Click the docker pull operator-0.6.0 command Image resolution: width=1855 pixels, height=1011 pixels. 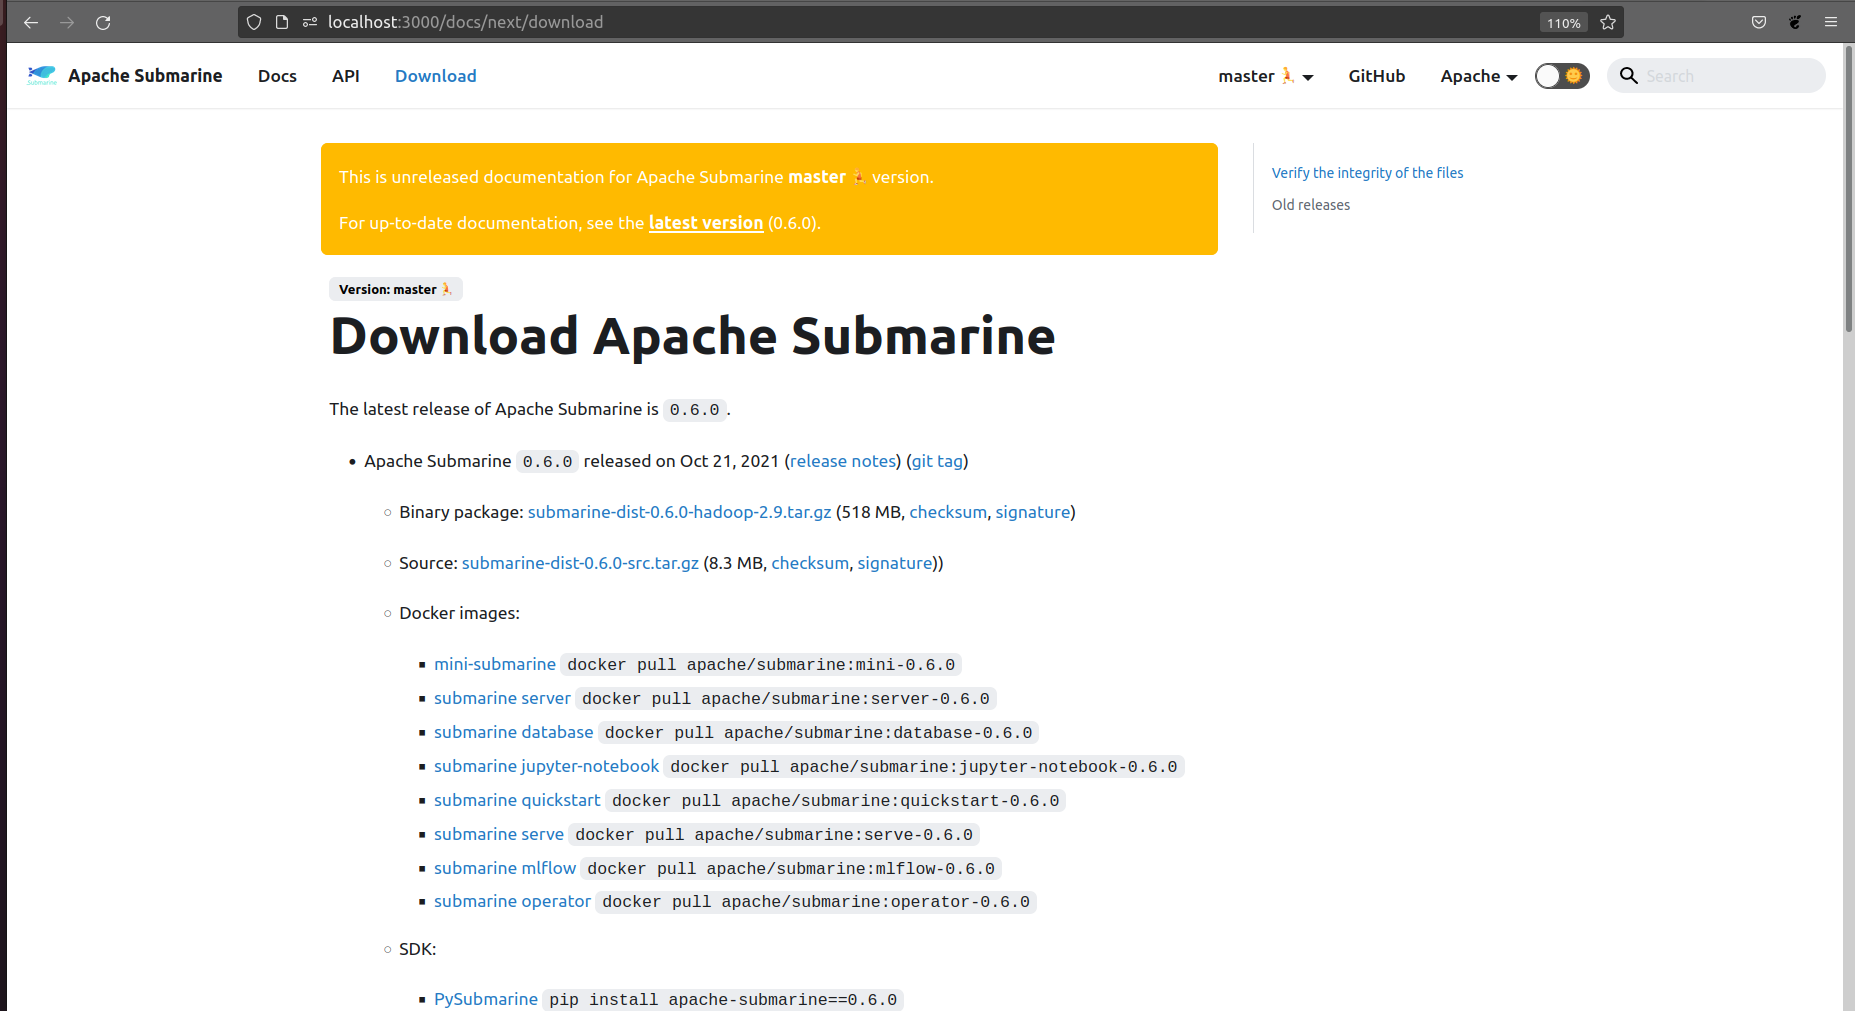coord(816,902)
